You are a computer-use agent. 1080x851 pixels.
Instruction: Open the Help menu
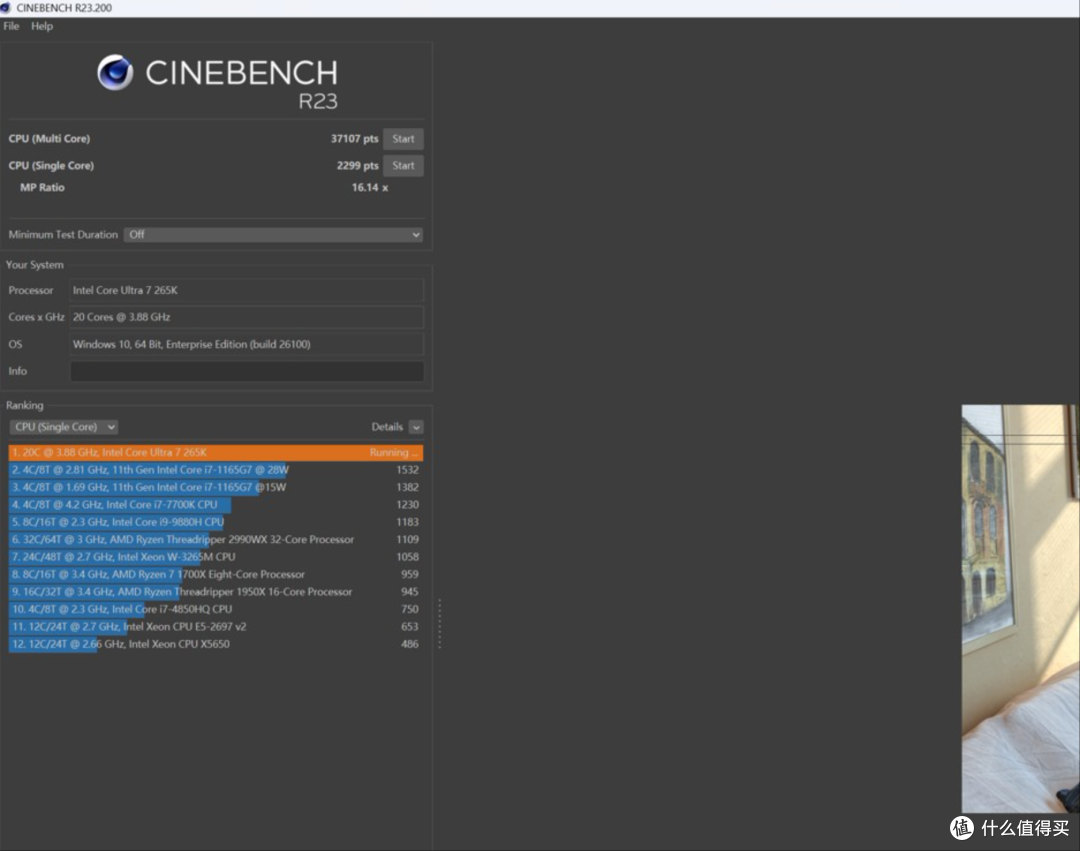[x=41, y=26]
